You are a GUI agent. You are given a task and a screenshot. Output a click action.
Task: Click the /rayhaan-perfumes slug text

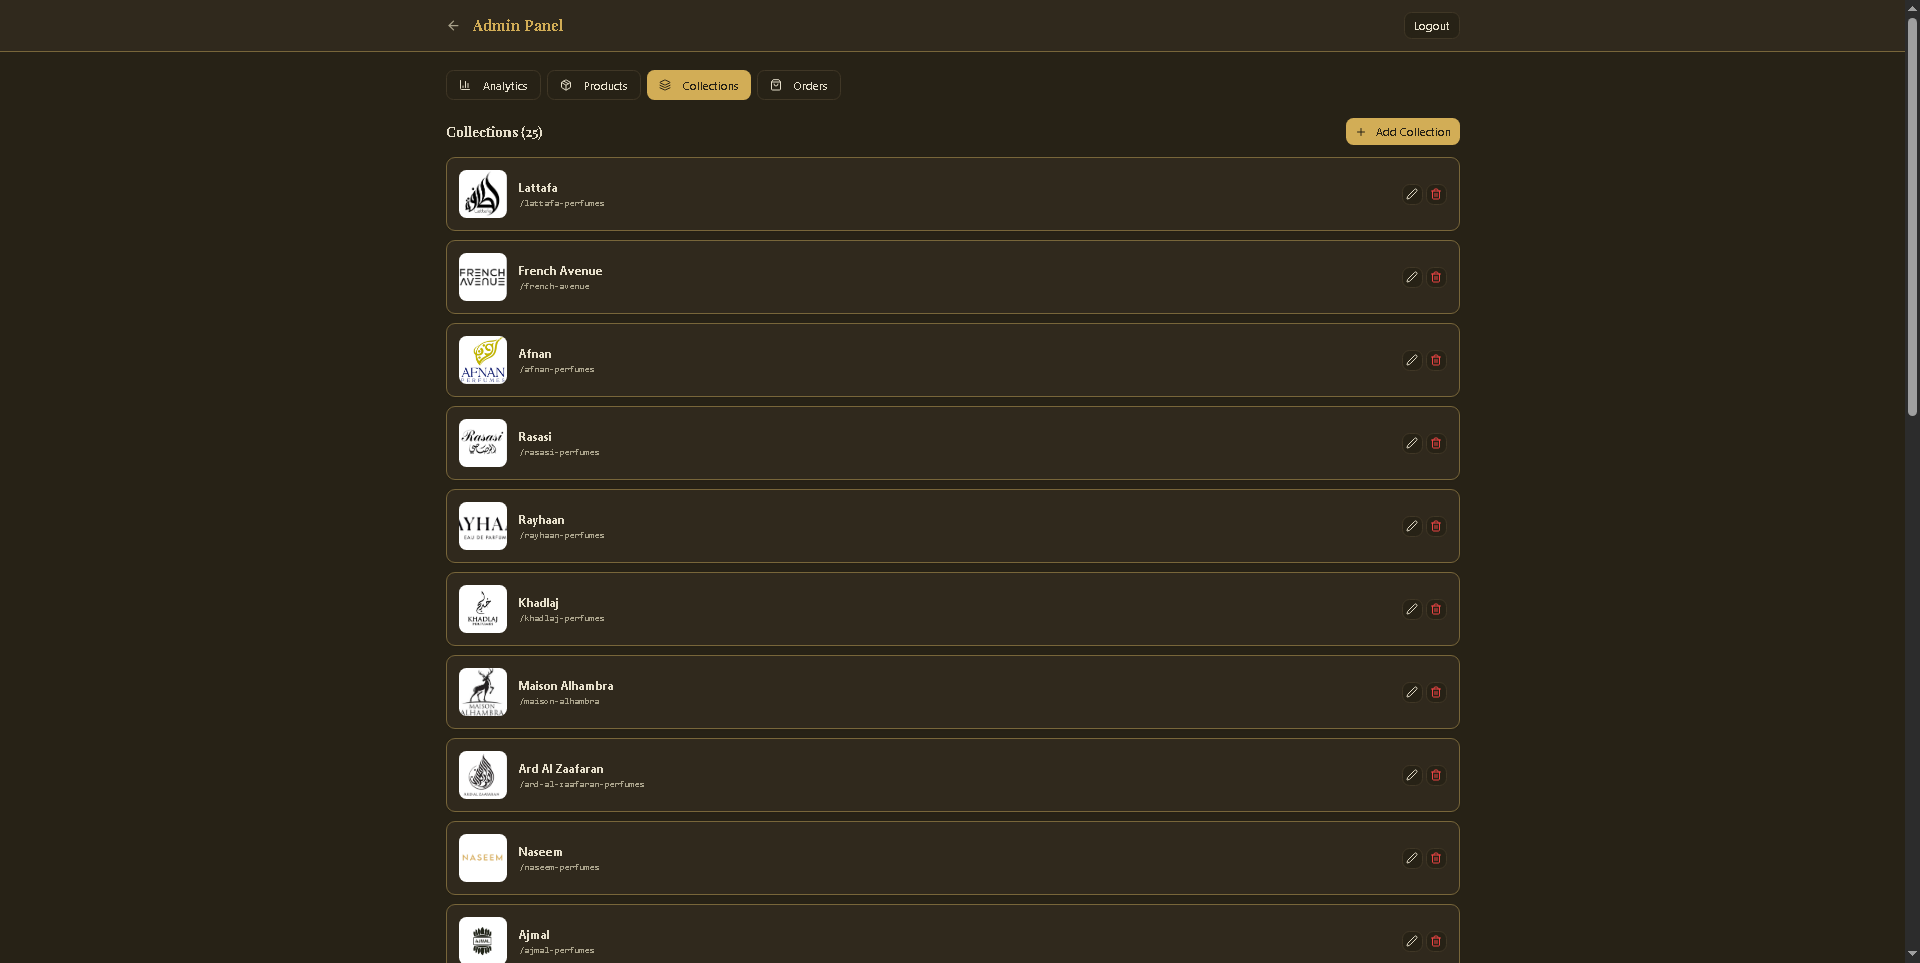(x=562, y=536)
